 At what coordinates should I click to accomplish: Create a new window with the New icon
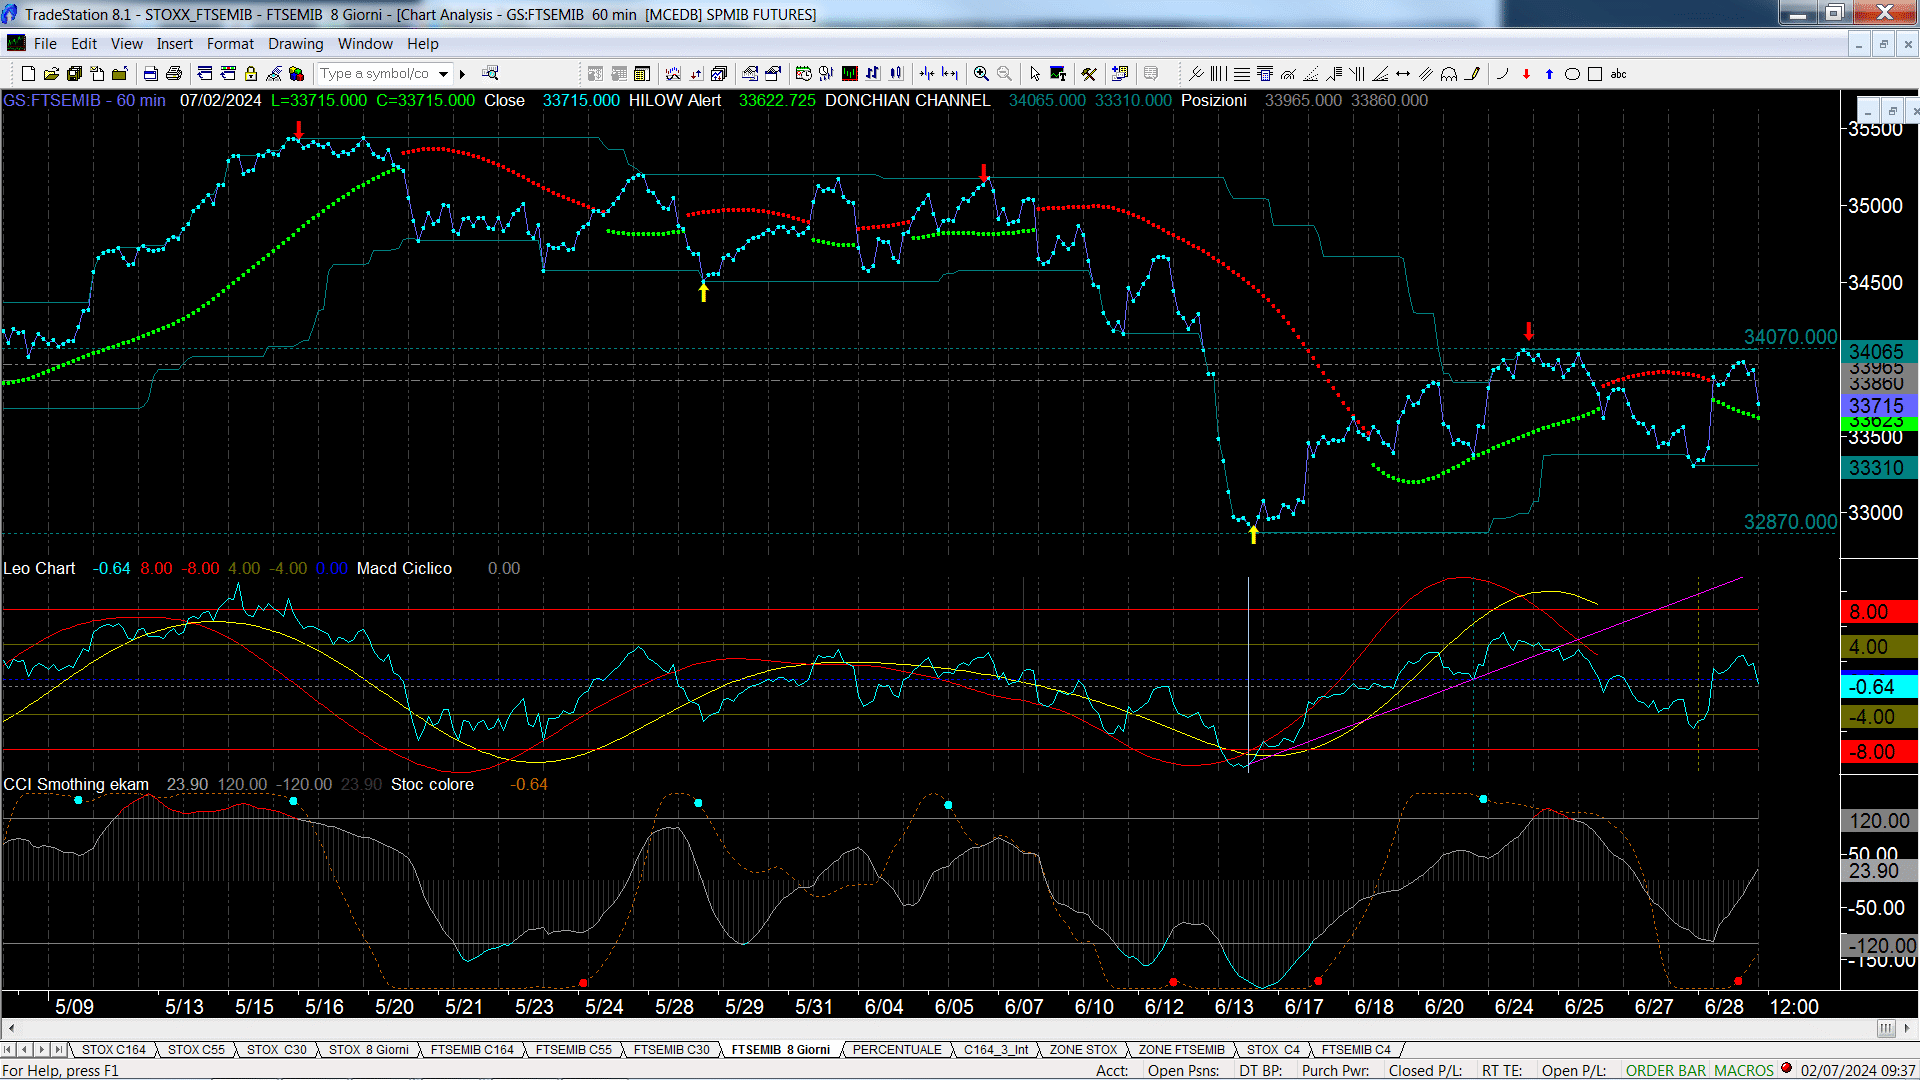coord(28,74)
